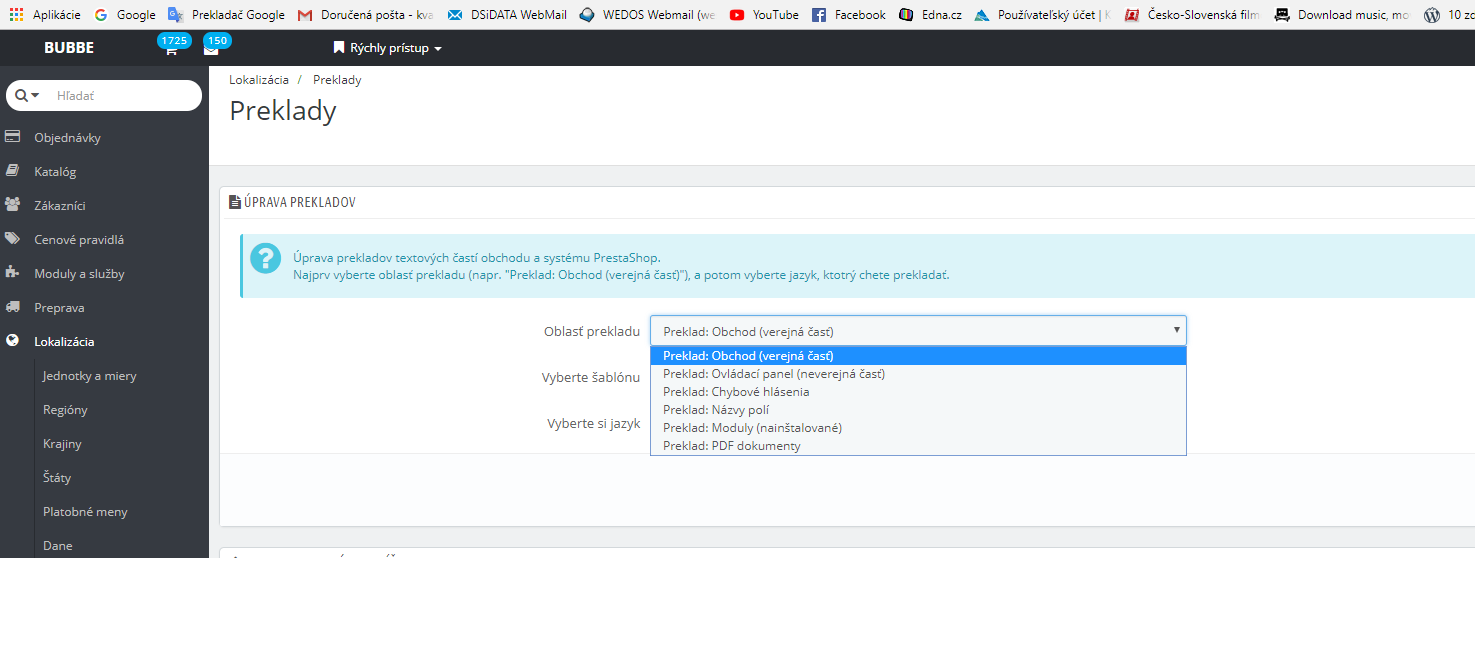
Task: Click the Preklady page heading
Action: point(283,111)
